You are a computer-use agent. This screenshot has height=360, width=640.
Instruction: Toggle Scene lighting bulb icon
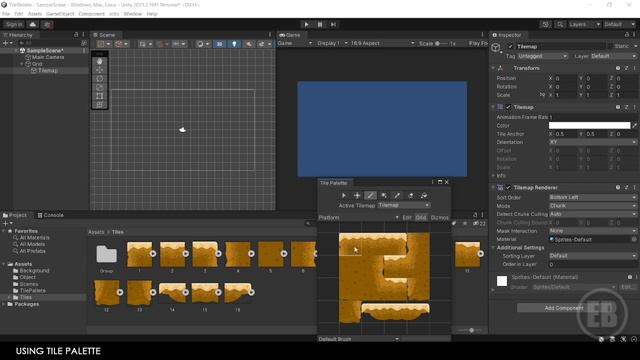(x=234, y=44)
